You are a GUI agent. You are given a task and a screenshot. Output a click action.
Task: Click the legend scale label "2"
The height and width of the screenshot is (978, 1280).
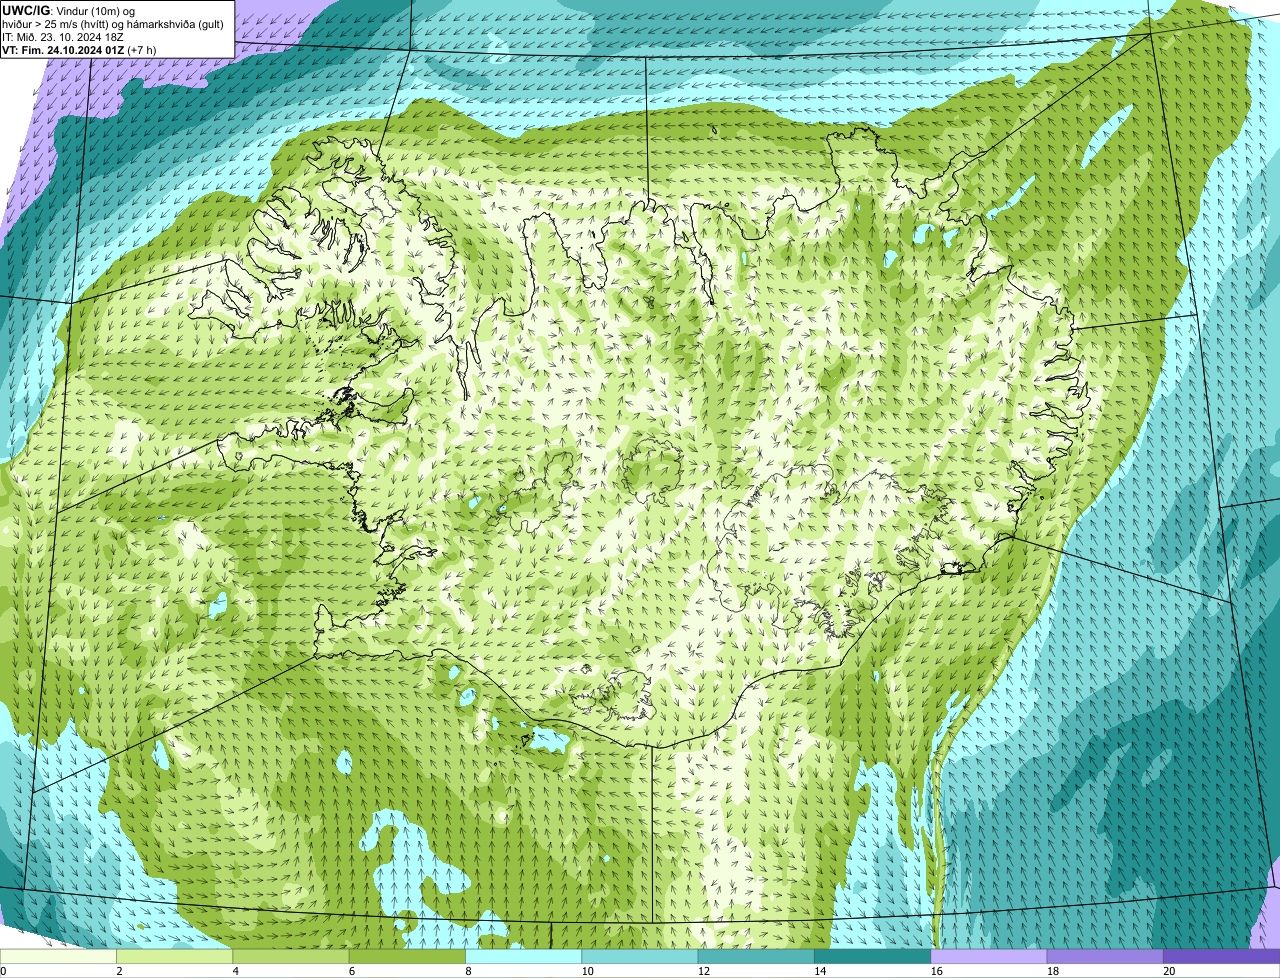(119, 971)
